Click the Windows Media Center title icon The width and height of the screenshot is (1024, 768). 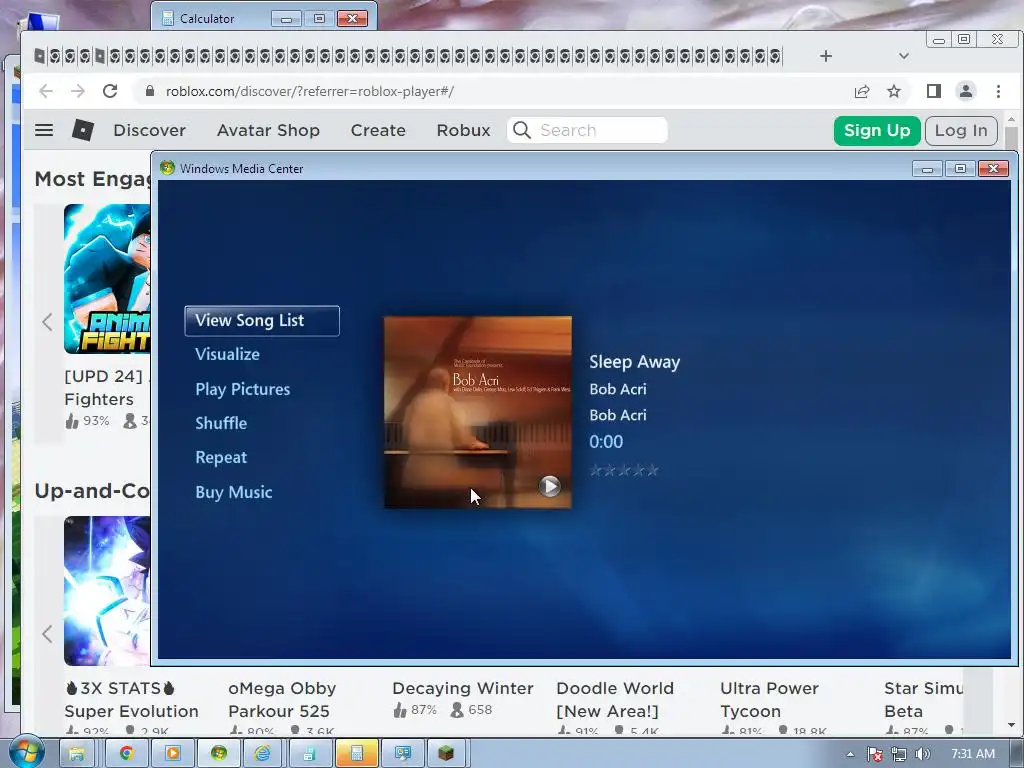coord(168,168)
